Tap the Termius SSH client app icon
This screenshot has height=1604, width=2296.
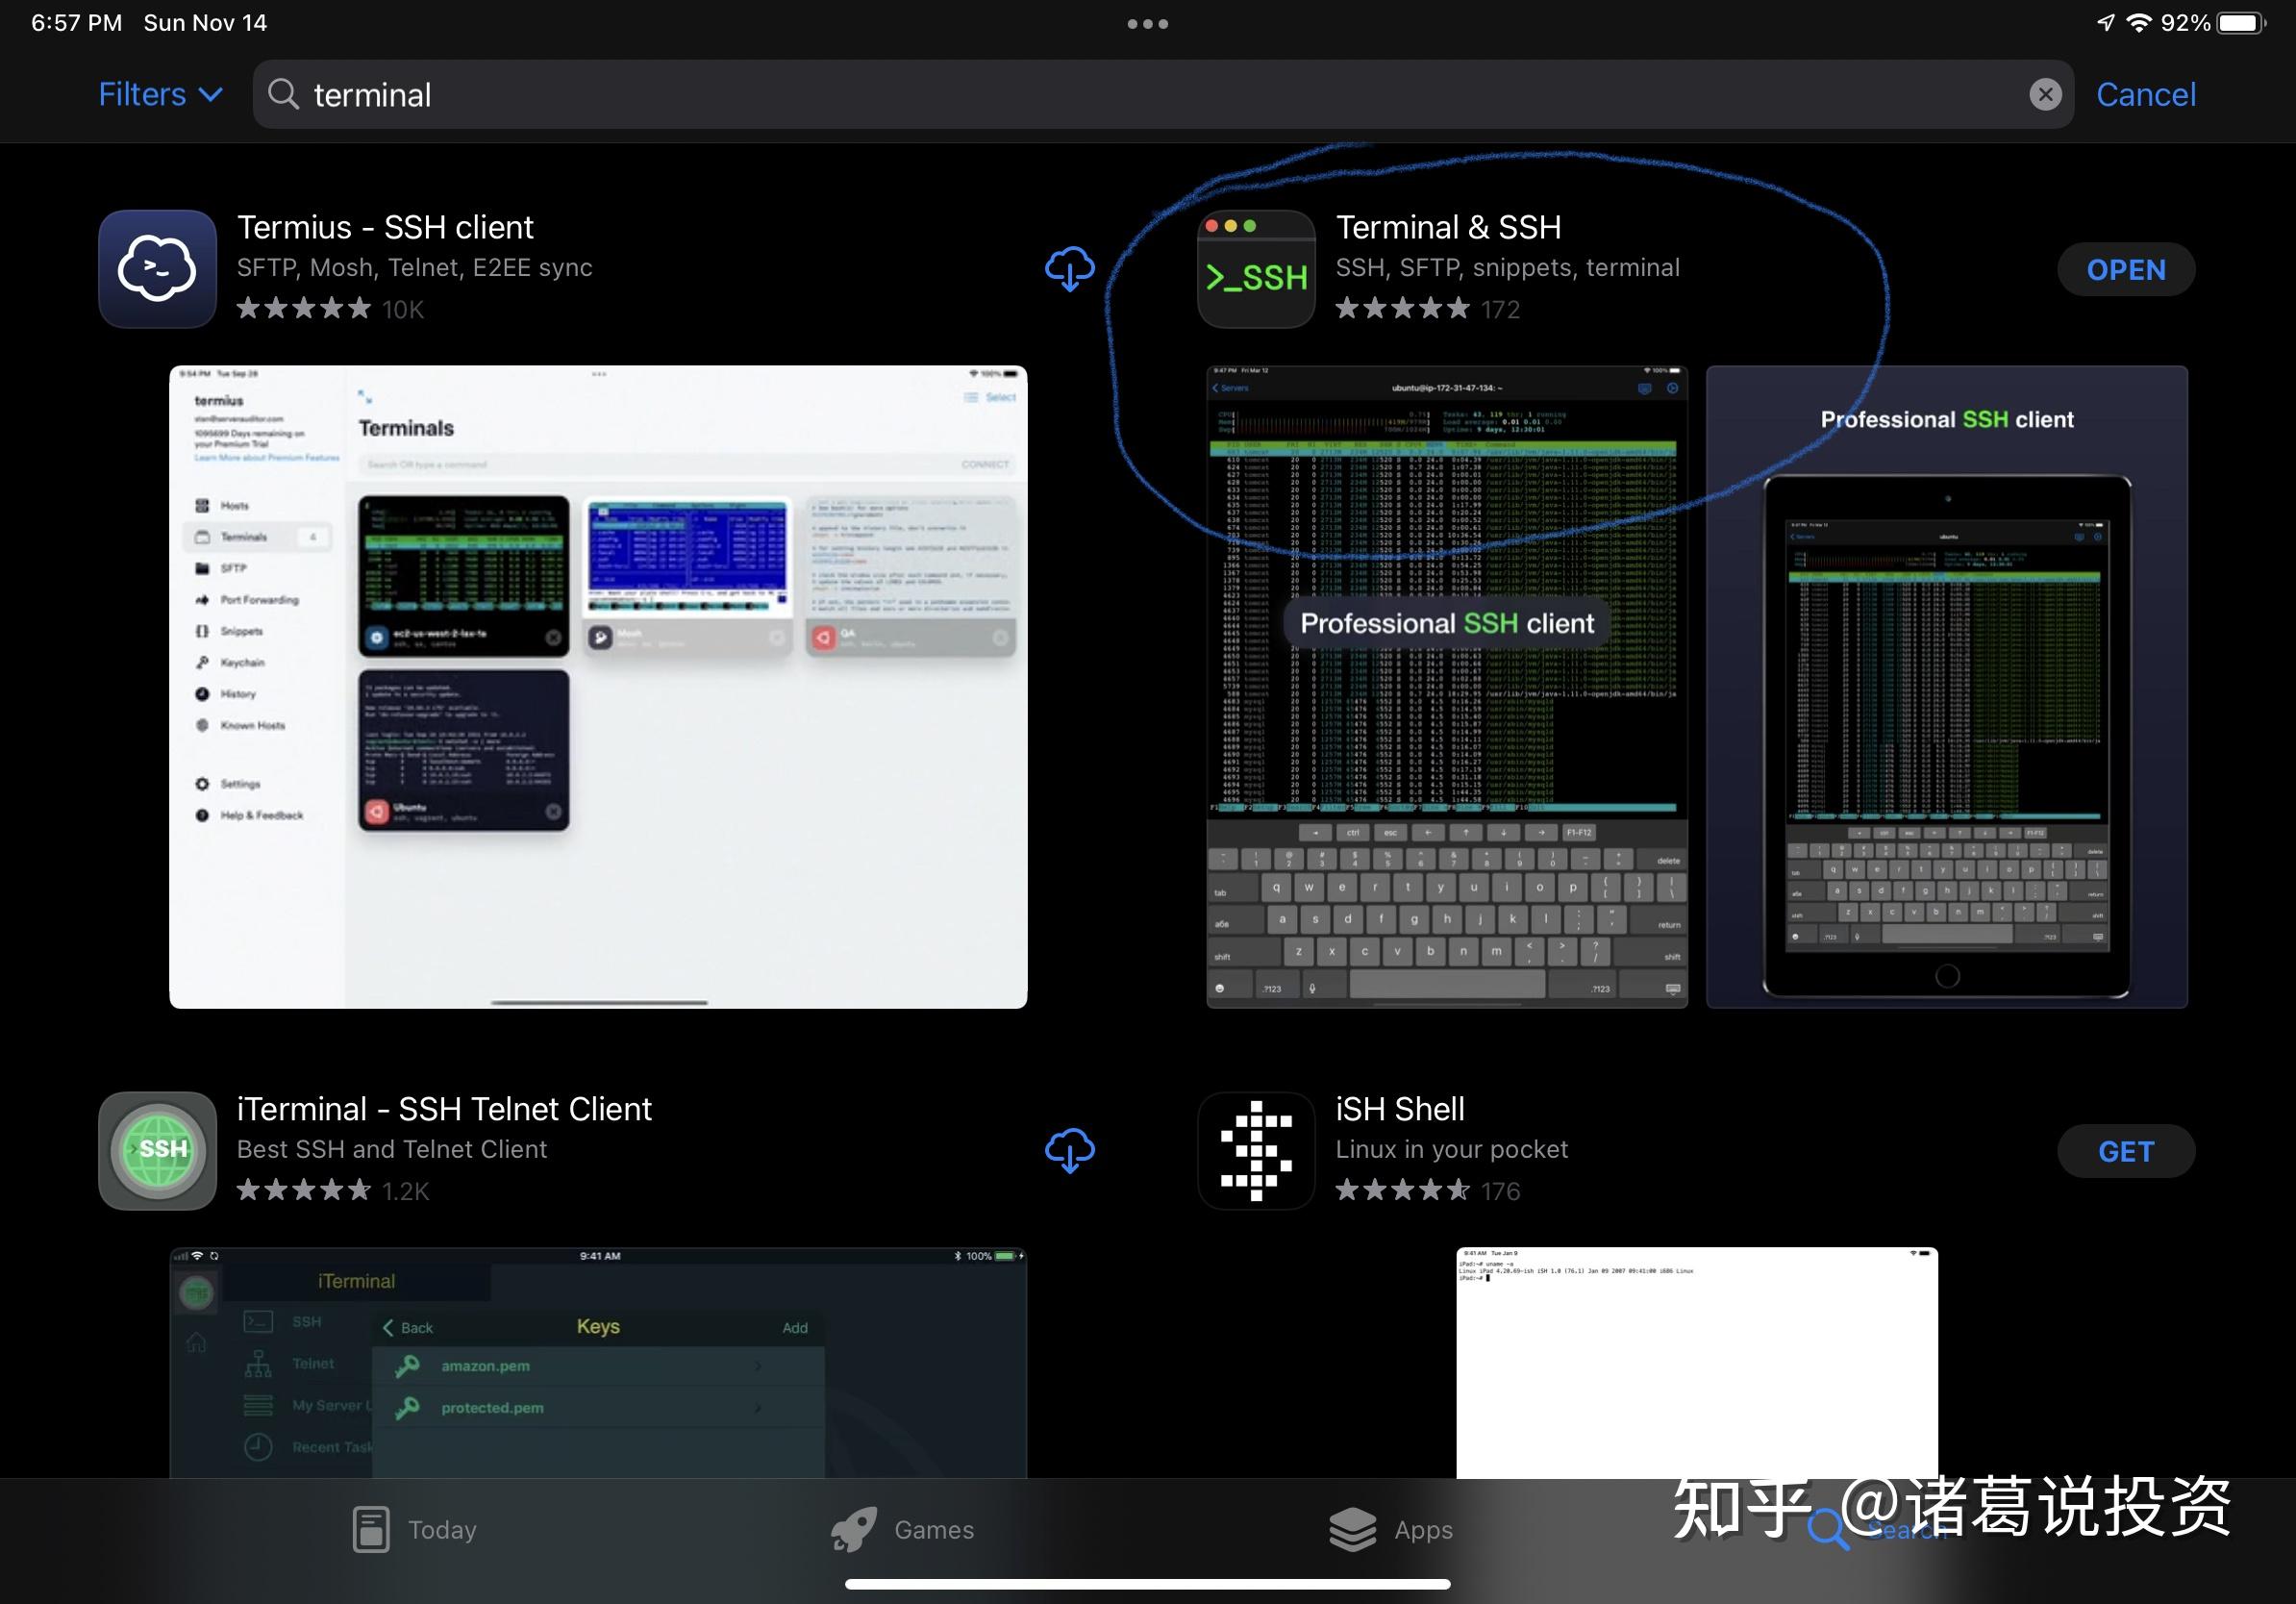pos(156,269)
